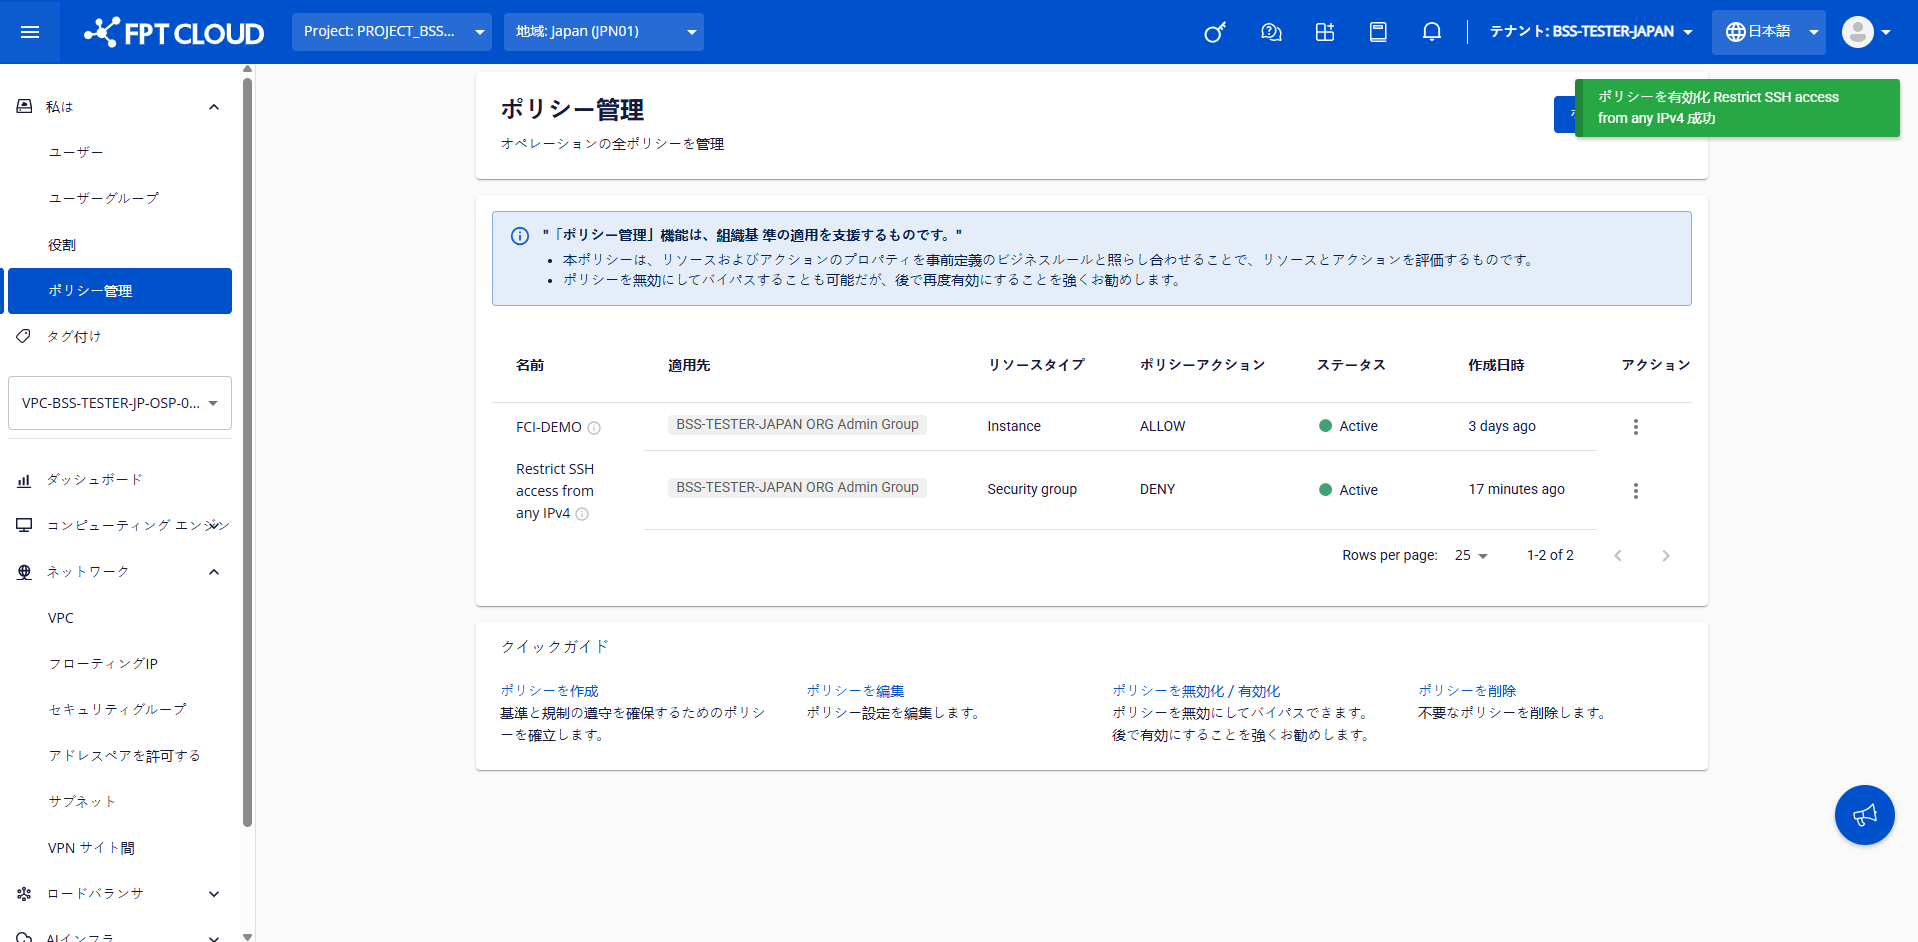The width and height of the screenshot is (1918, 942).
Task: Select the Project PROJECT_BSS dropdown
Action: click(392, 32)
